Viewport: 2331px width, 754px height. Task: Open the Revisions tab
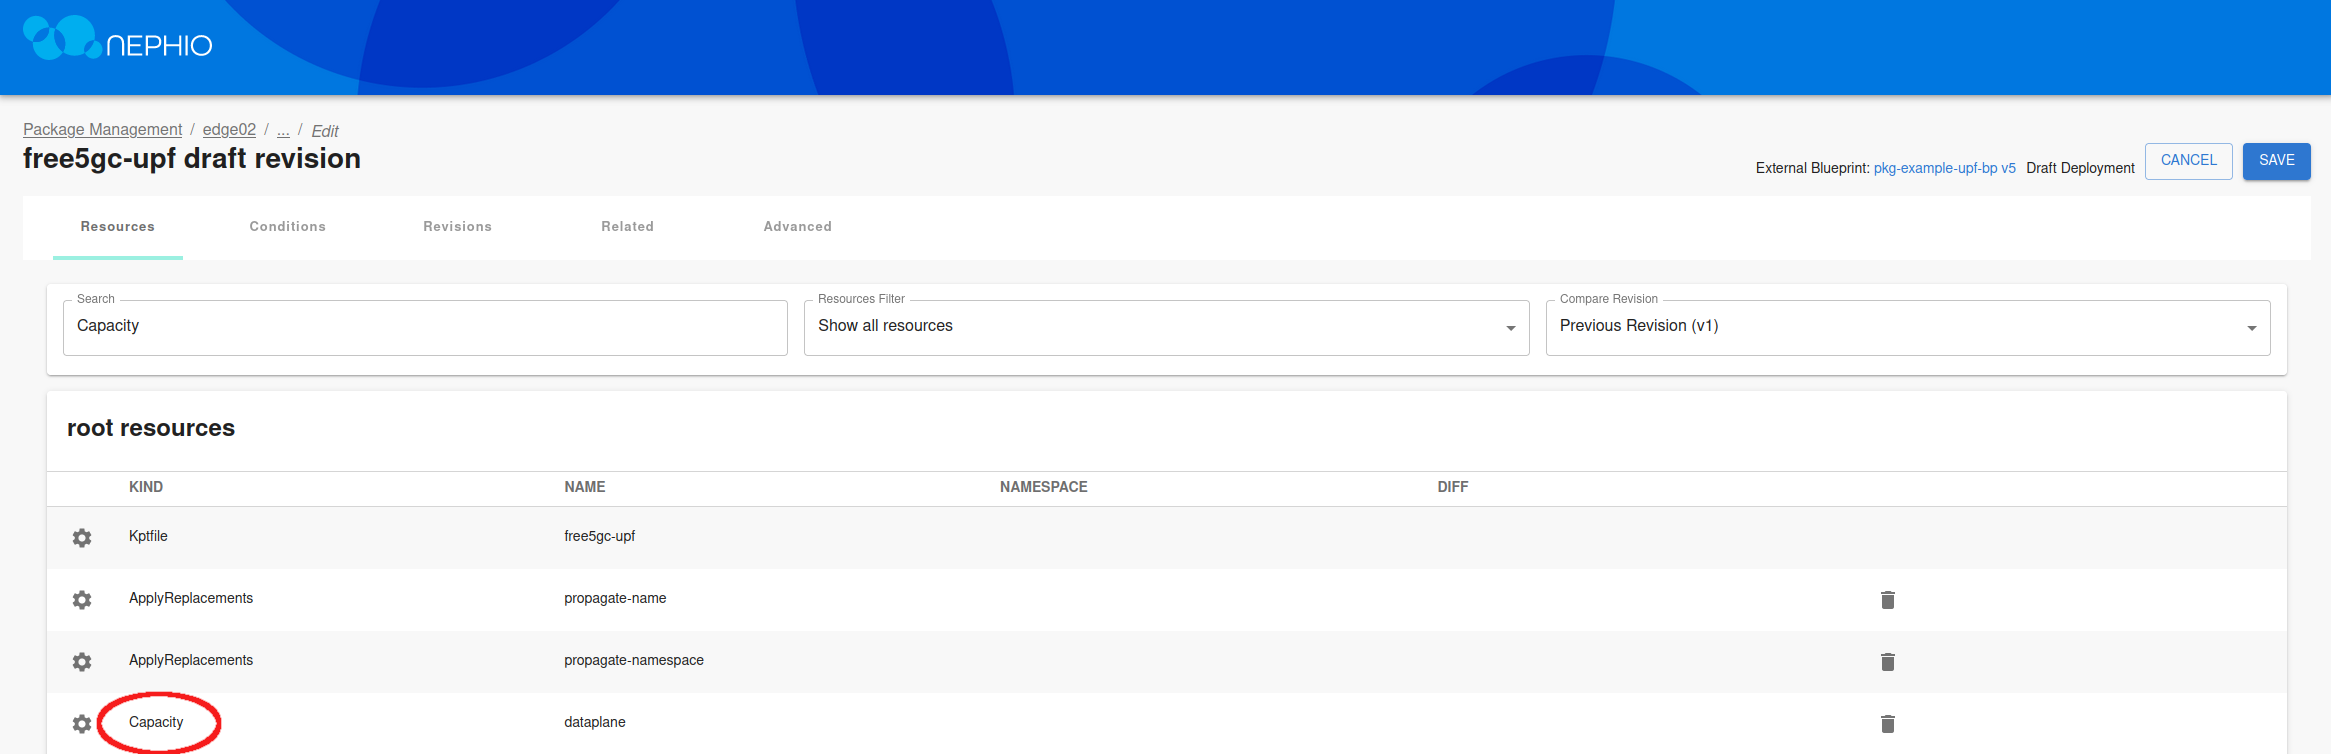457,227
